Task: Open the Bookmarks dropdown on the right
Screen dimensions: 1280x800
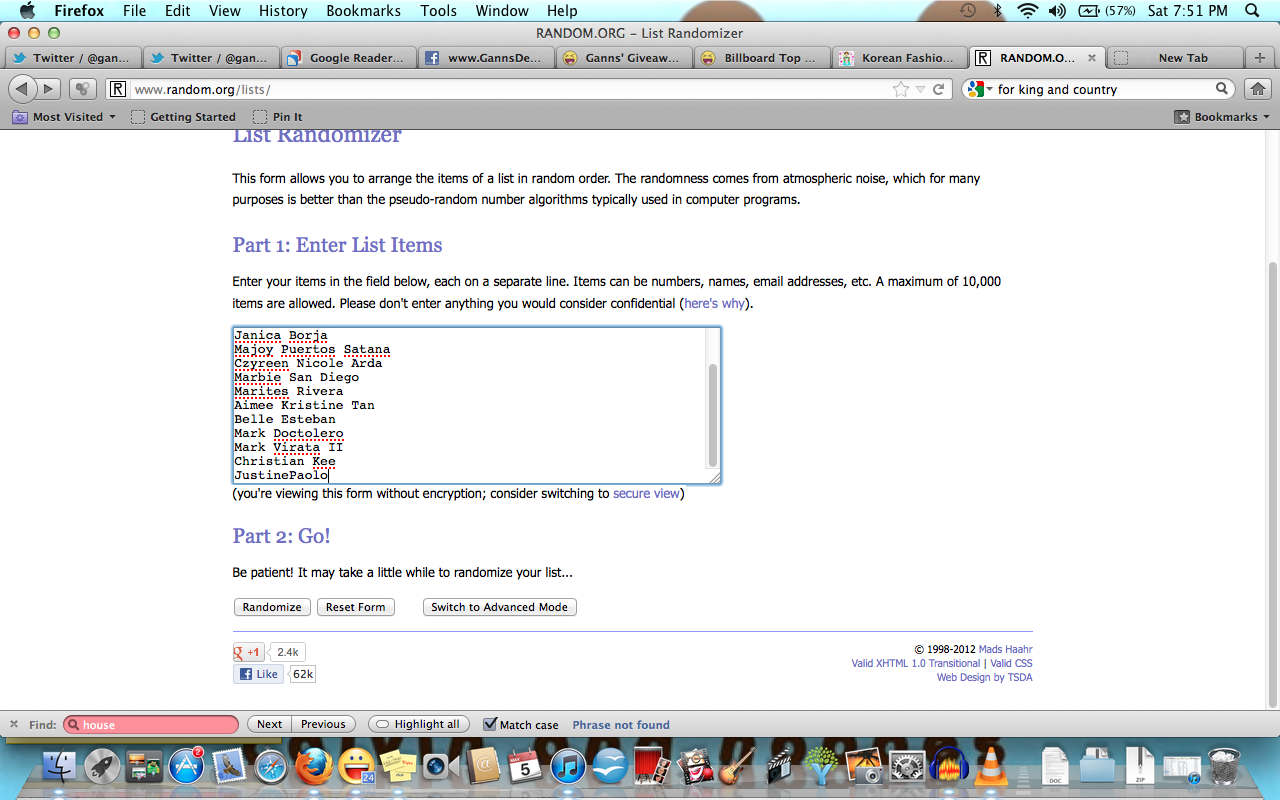Action: coord(1222,117)
